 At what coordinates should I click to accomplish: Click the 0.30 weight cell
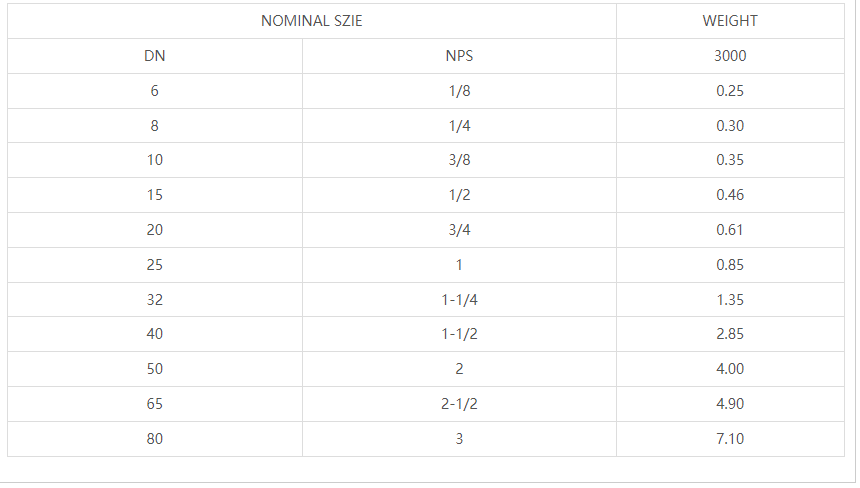pyautogui.click(x=730, y=126)
